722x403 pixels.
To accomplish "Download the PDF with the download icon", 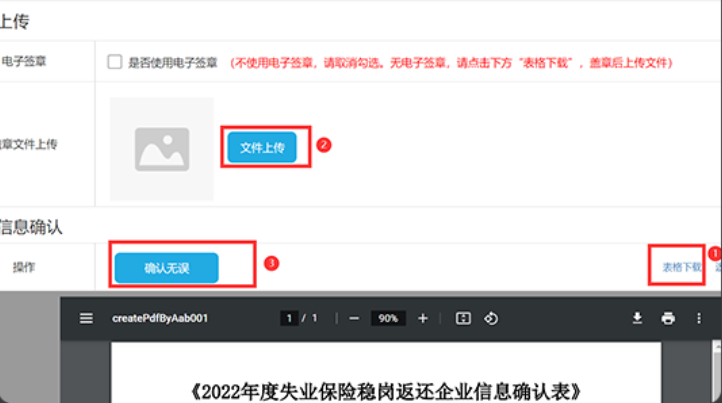I will [x=637, y=318].
